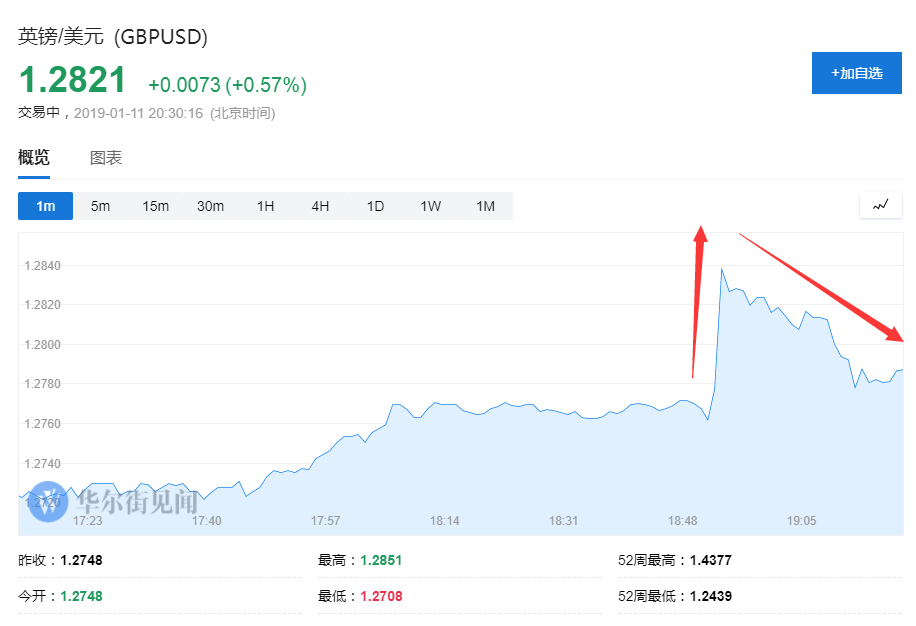Image resolution: width=916 pixels, height=626 pixels.
Task: Open the 图表 chart tab
Action: point(106,158)
